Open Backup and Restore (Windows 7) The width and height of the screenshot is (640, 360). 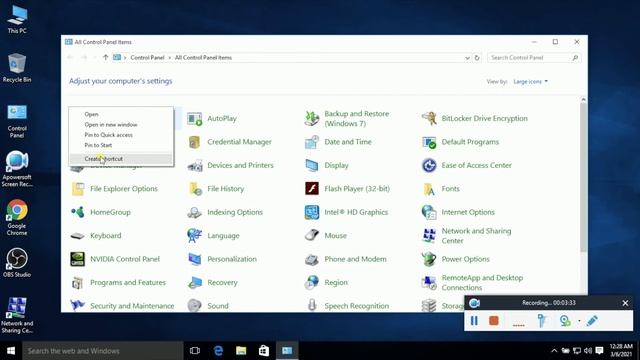pyautogui.click(x=347, y=119)
